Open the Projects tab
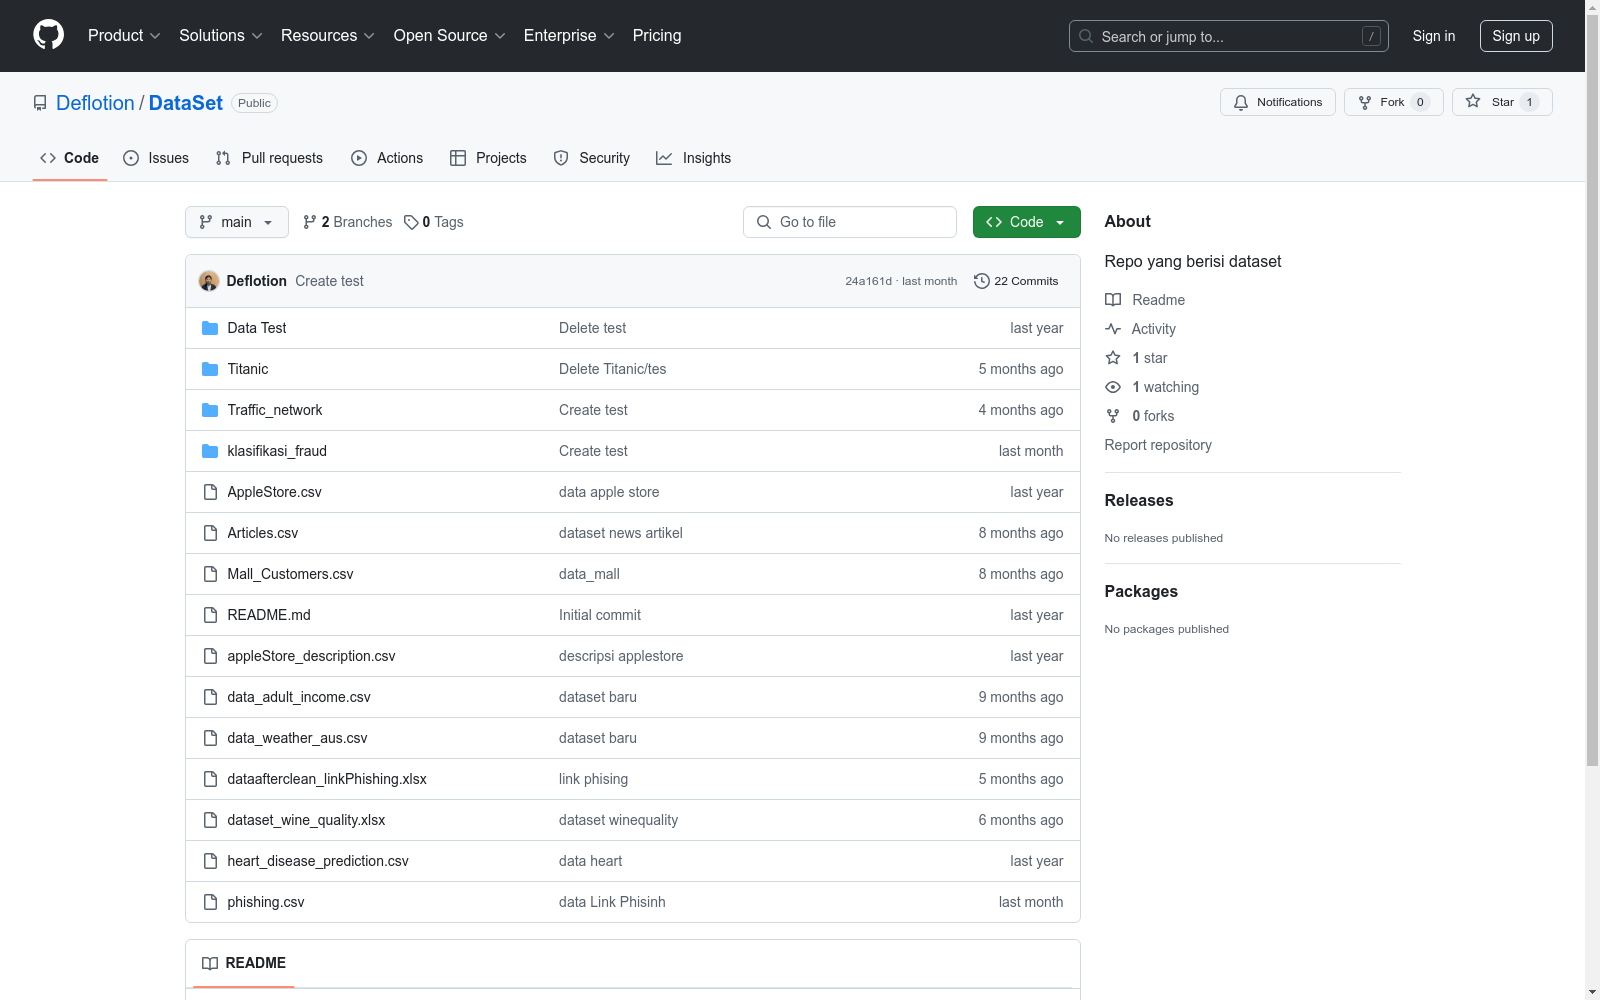Image resolution: width=1600 pixels, height=1000 pixels. coord(488,158)
